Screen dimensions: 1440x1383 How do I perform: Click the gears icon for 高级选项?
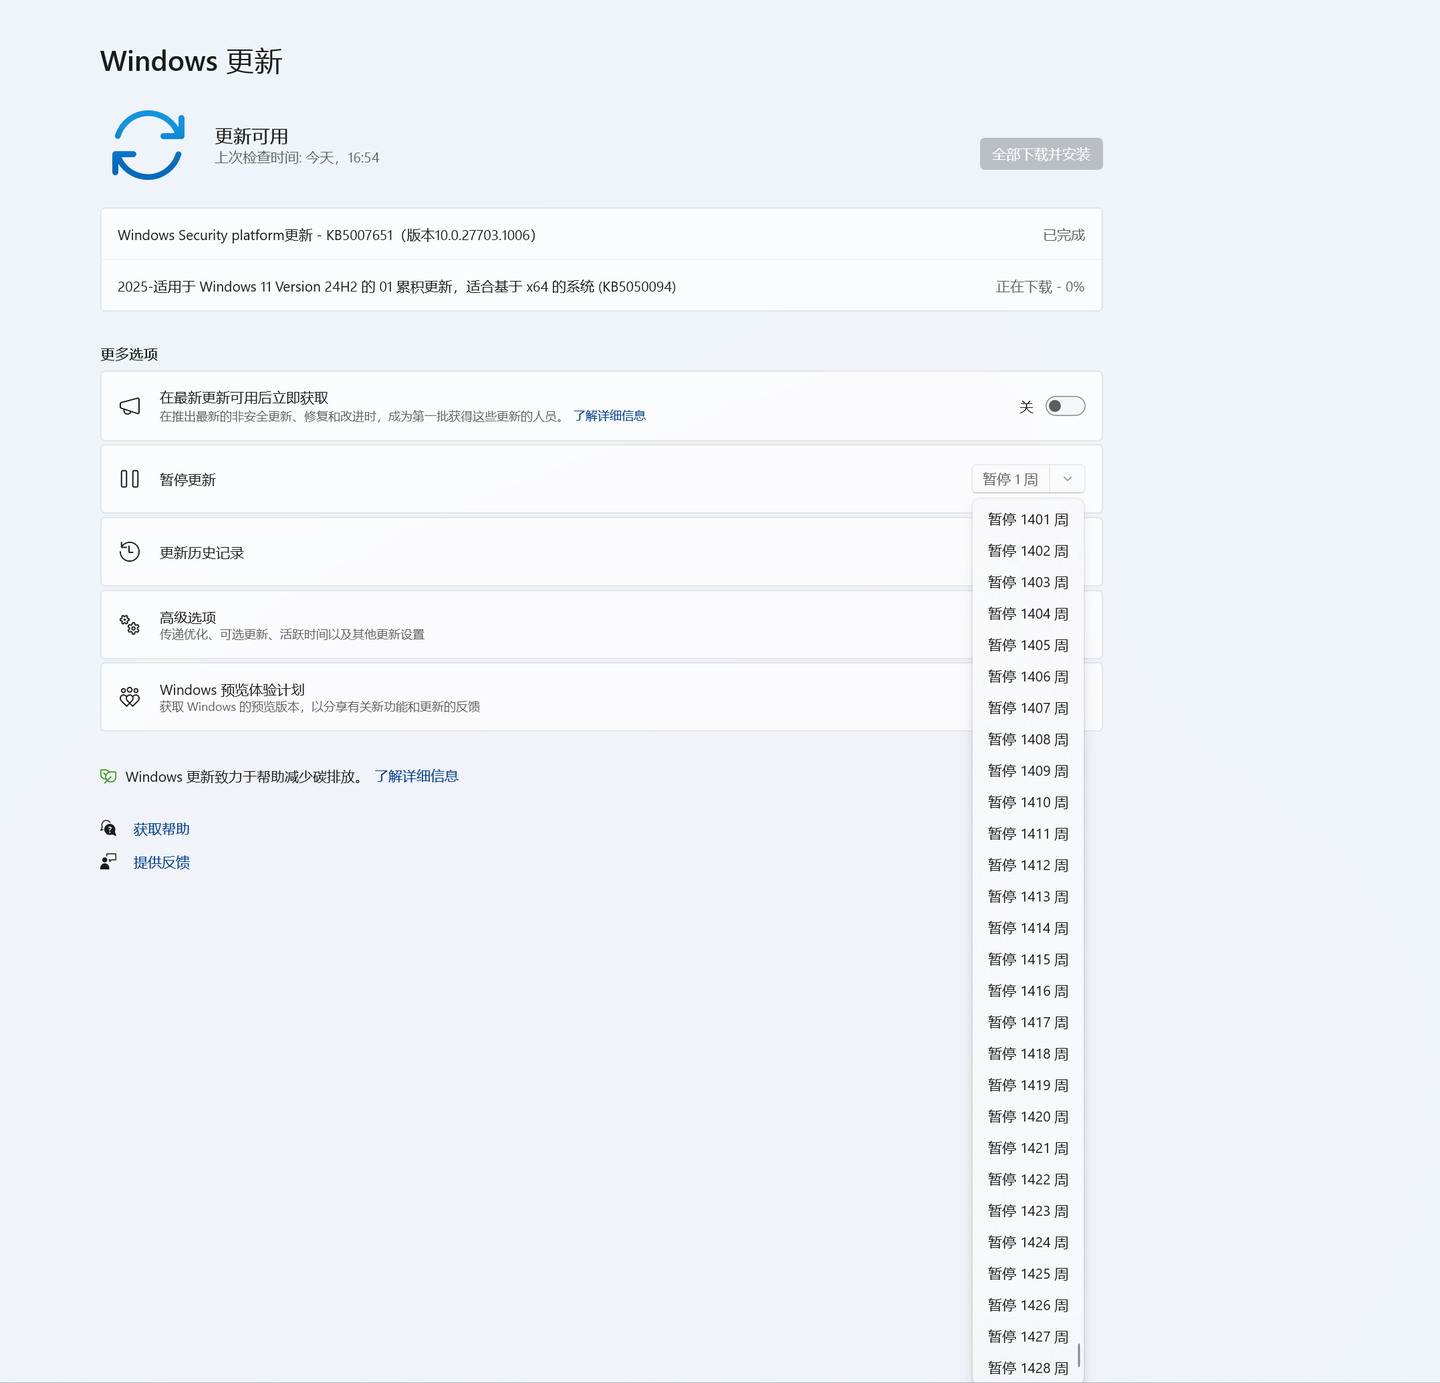(x=130, y=625)
